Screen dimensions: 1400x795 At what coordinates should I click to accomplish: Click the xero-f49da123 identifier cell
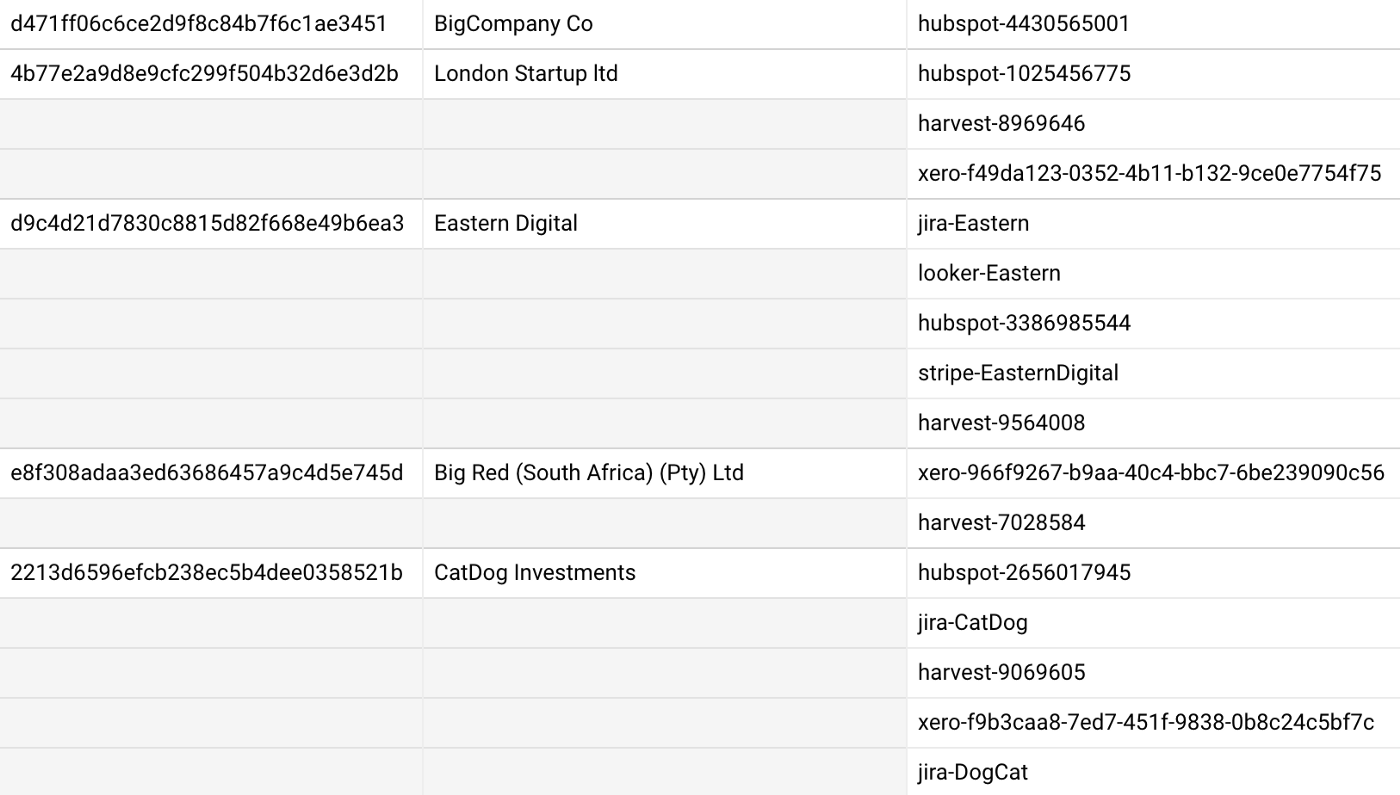click(x=1149, y=174)
